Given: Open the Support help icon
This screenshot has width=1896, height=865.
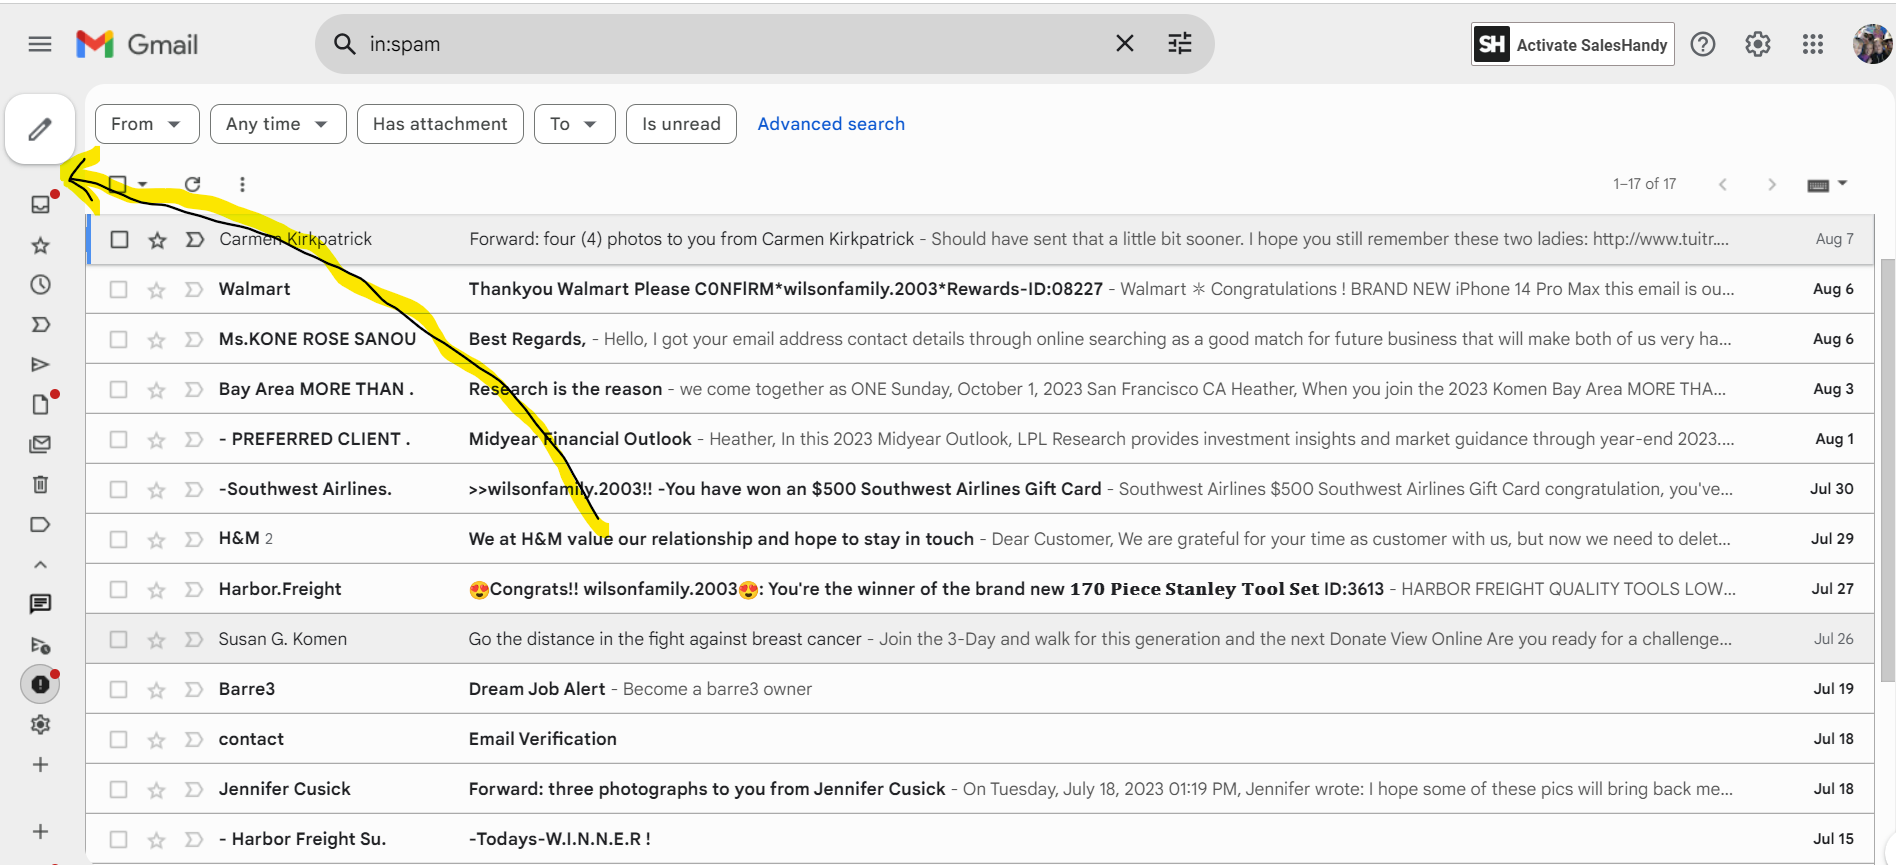Looking at the screenshot, I should click(x=1703, y=44).
